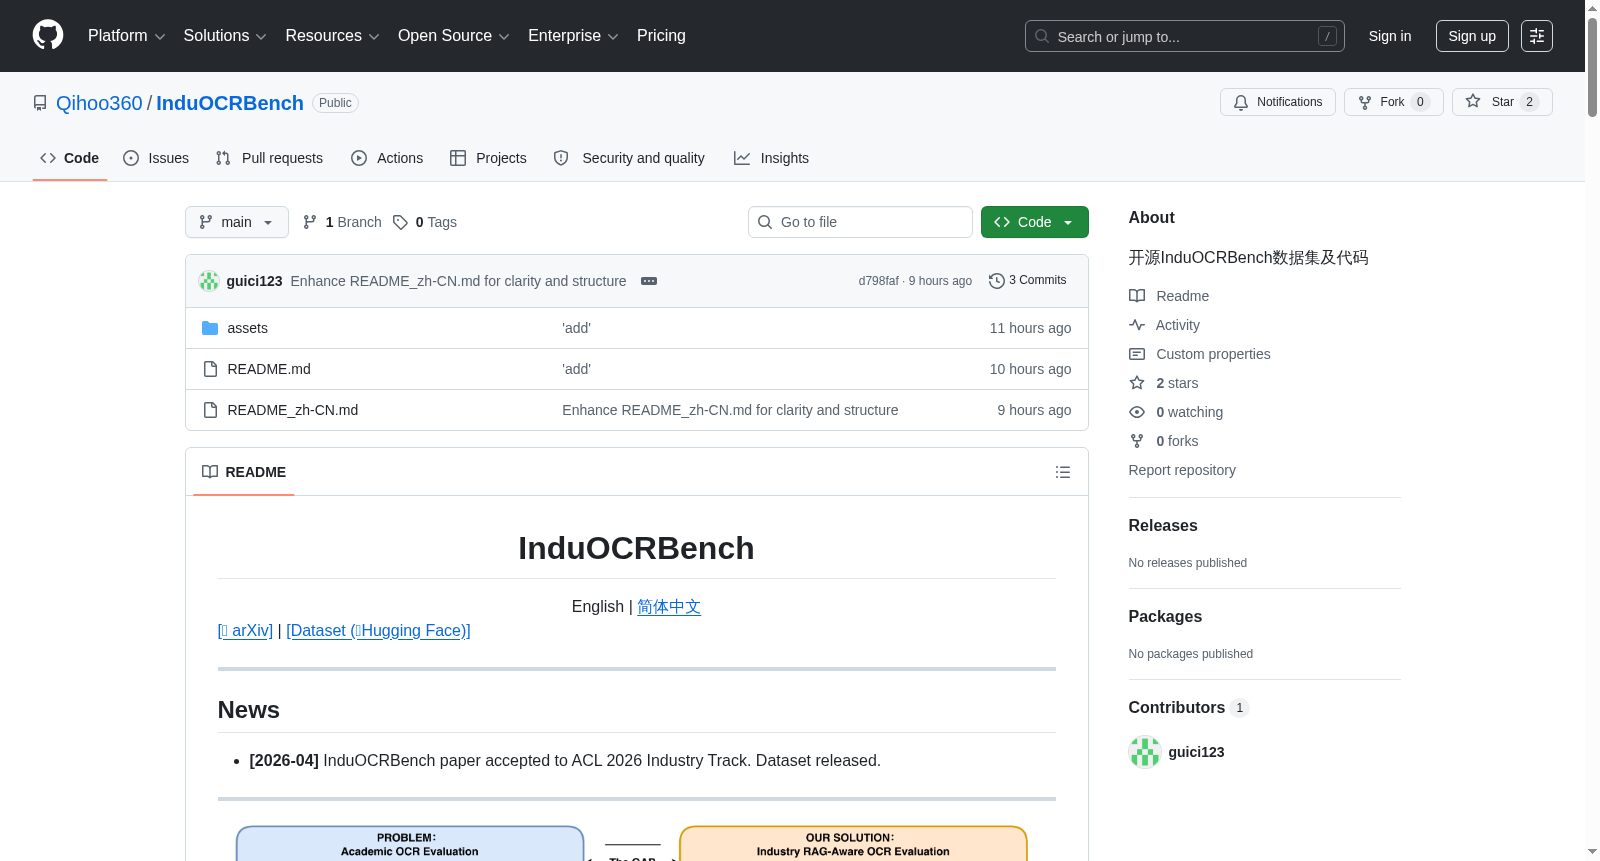Click the branch icon next to 1 Branch
Viewport: 1600px width, 861px height.
click(310, 222)
